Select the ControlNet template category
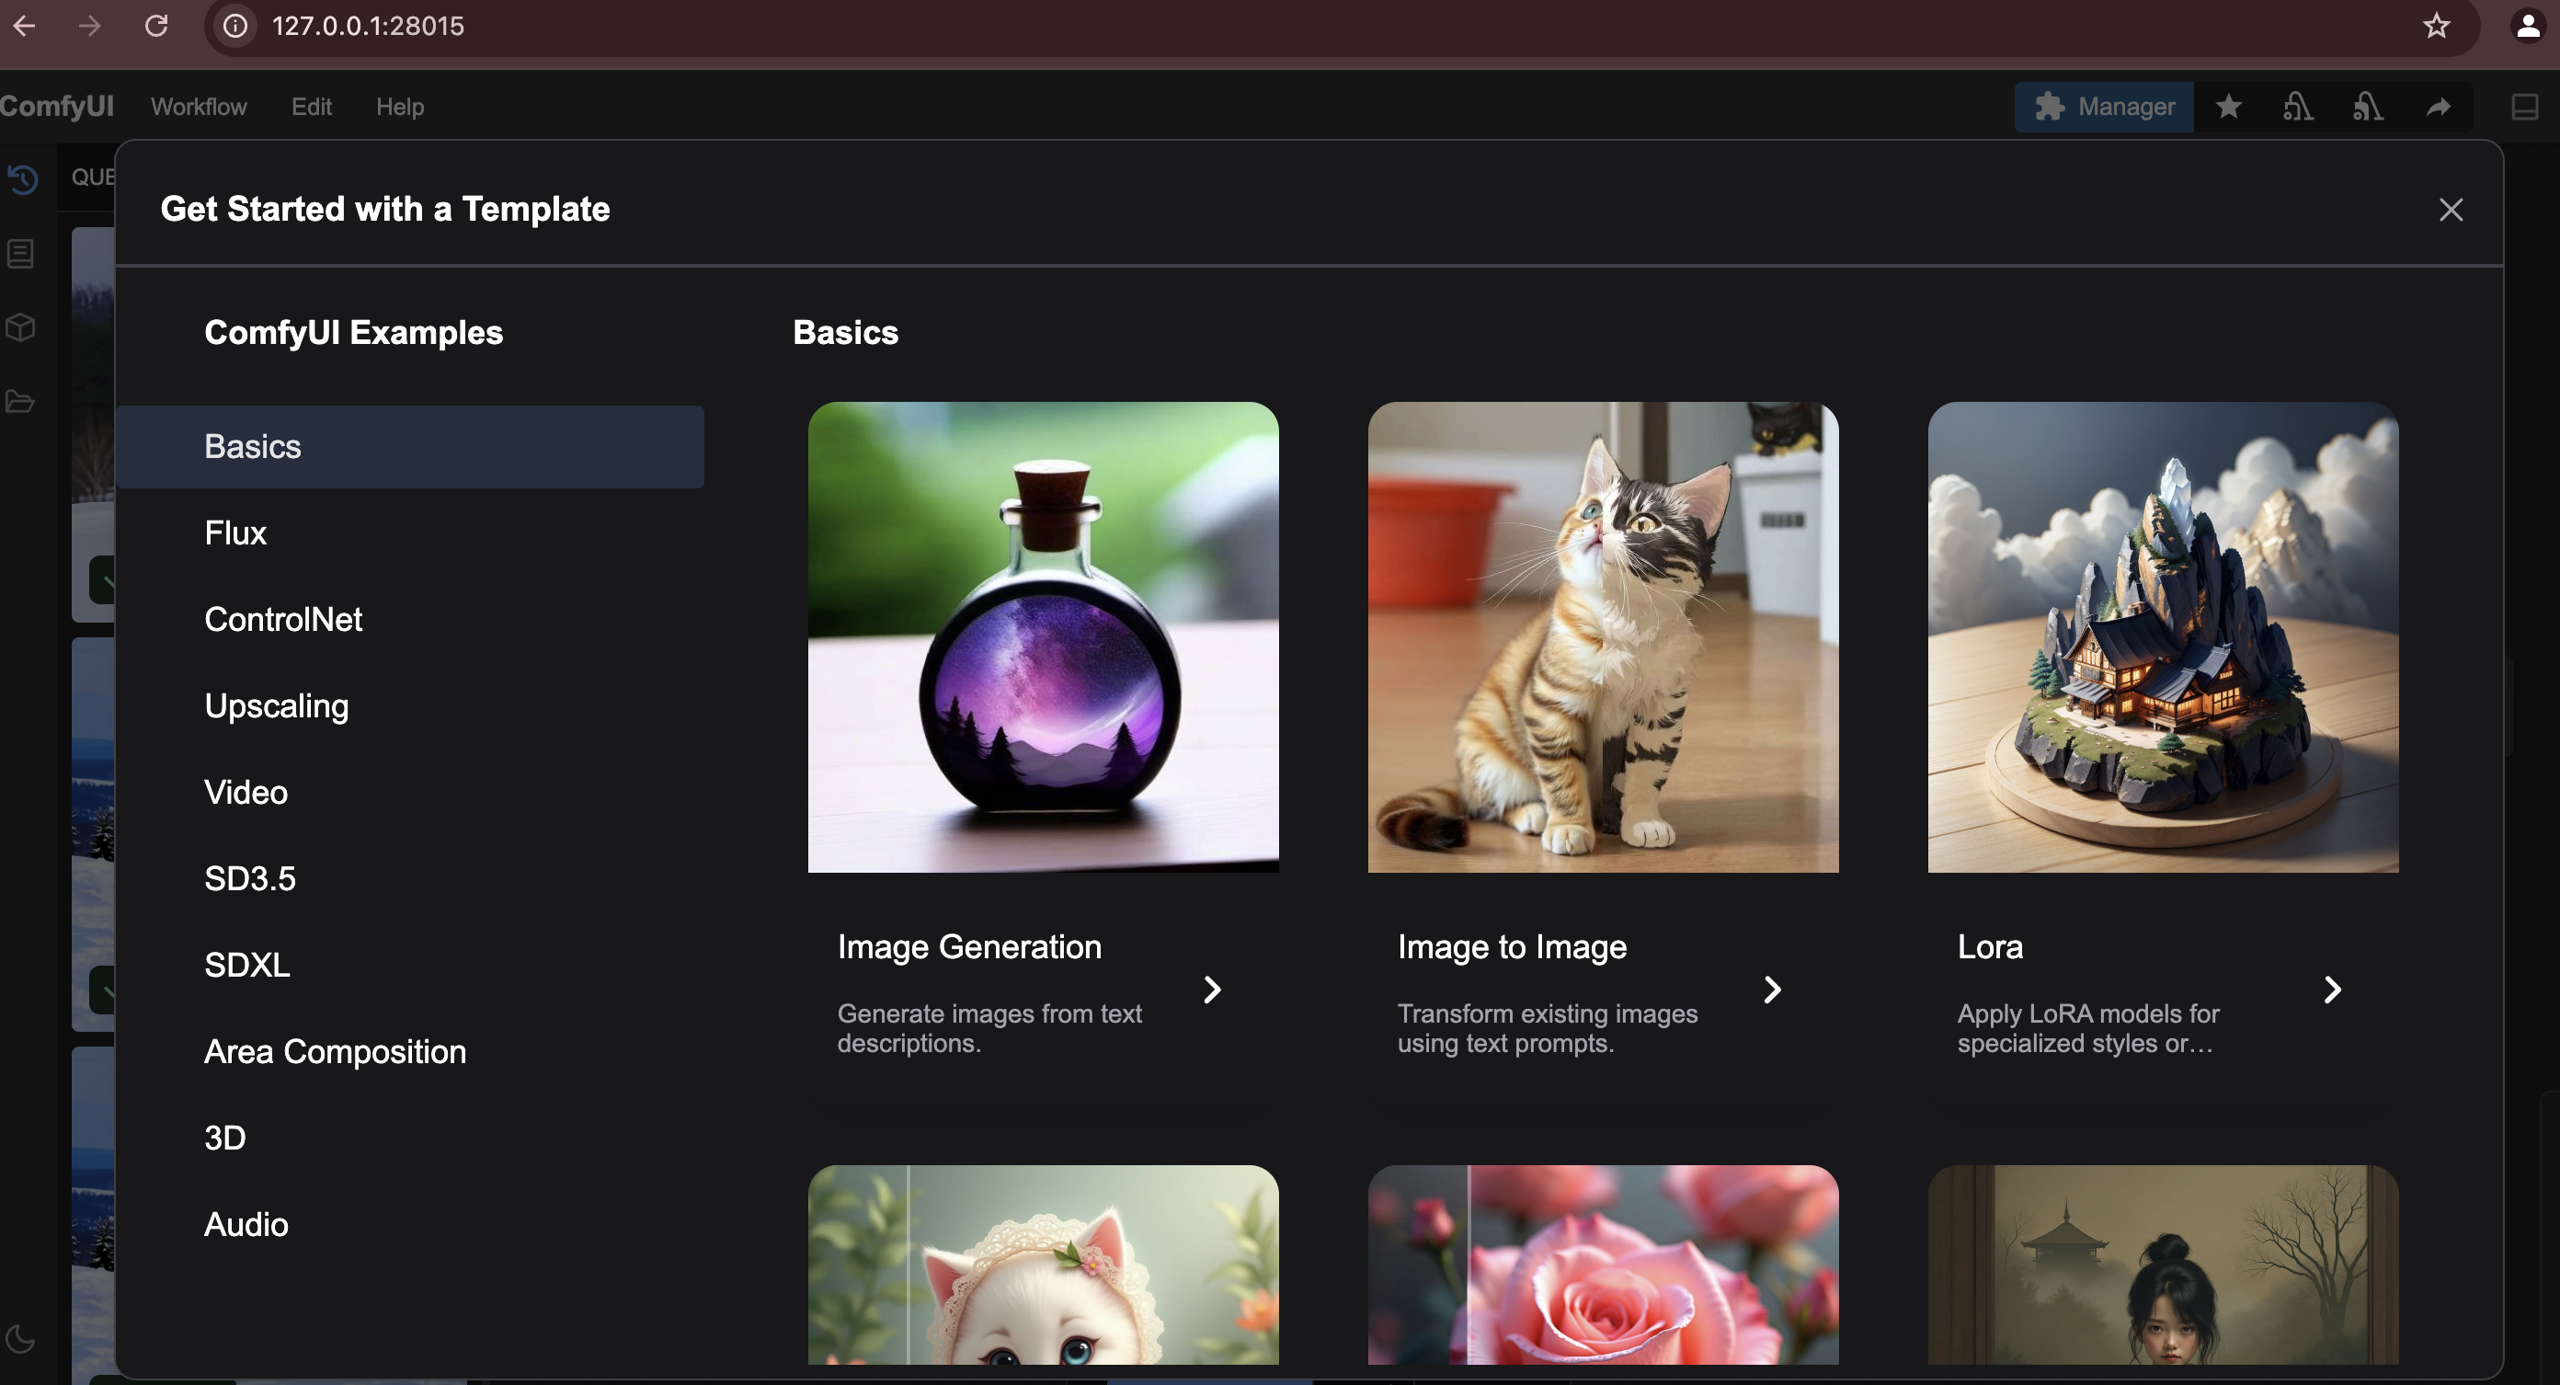2560x1385 pixels. pos(410,620)
